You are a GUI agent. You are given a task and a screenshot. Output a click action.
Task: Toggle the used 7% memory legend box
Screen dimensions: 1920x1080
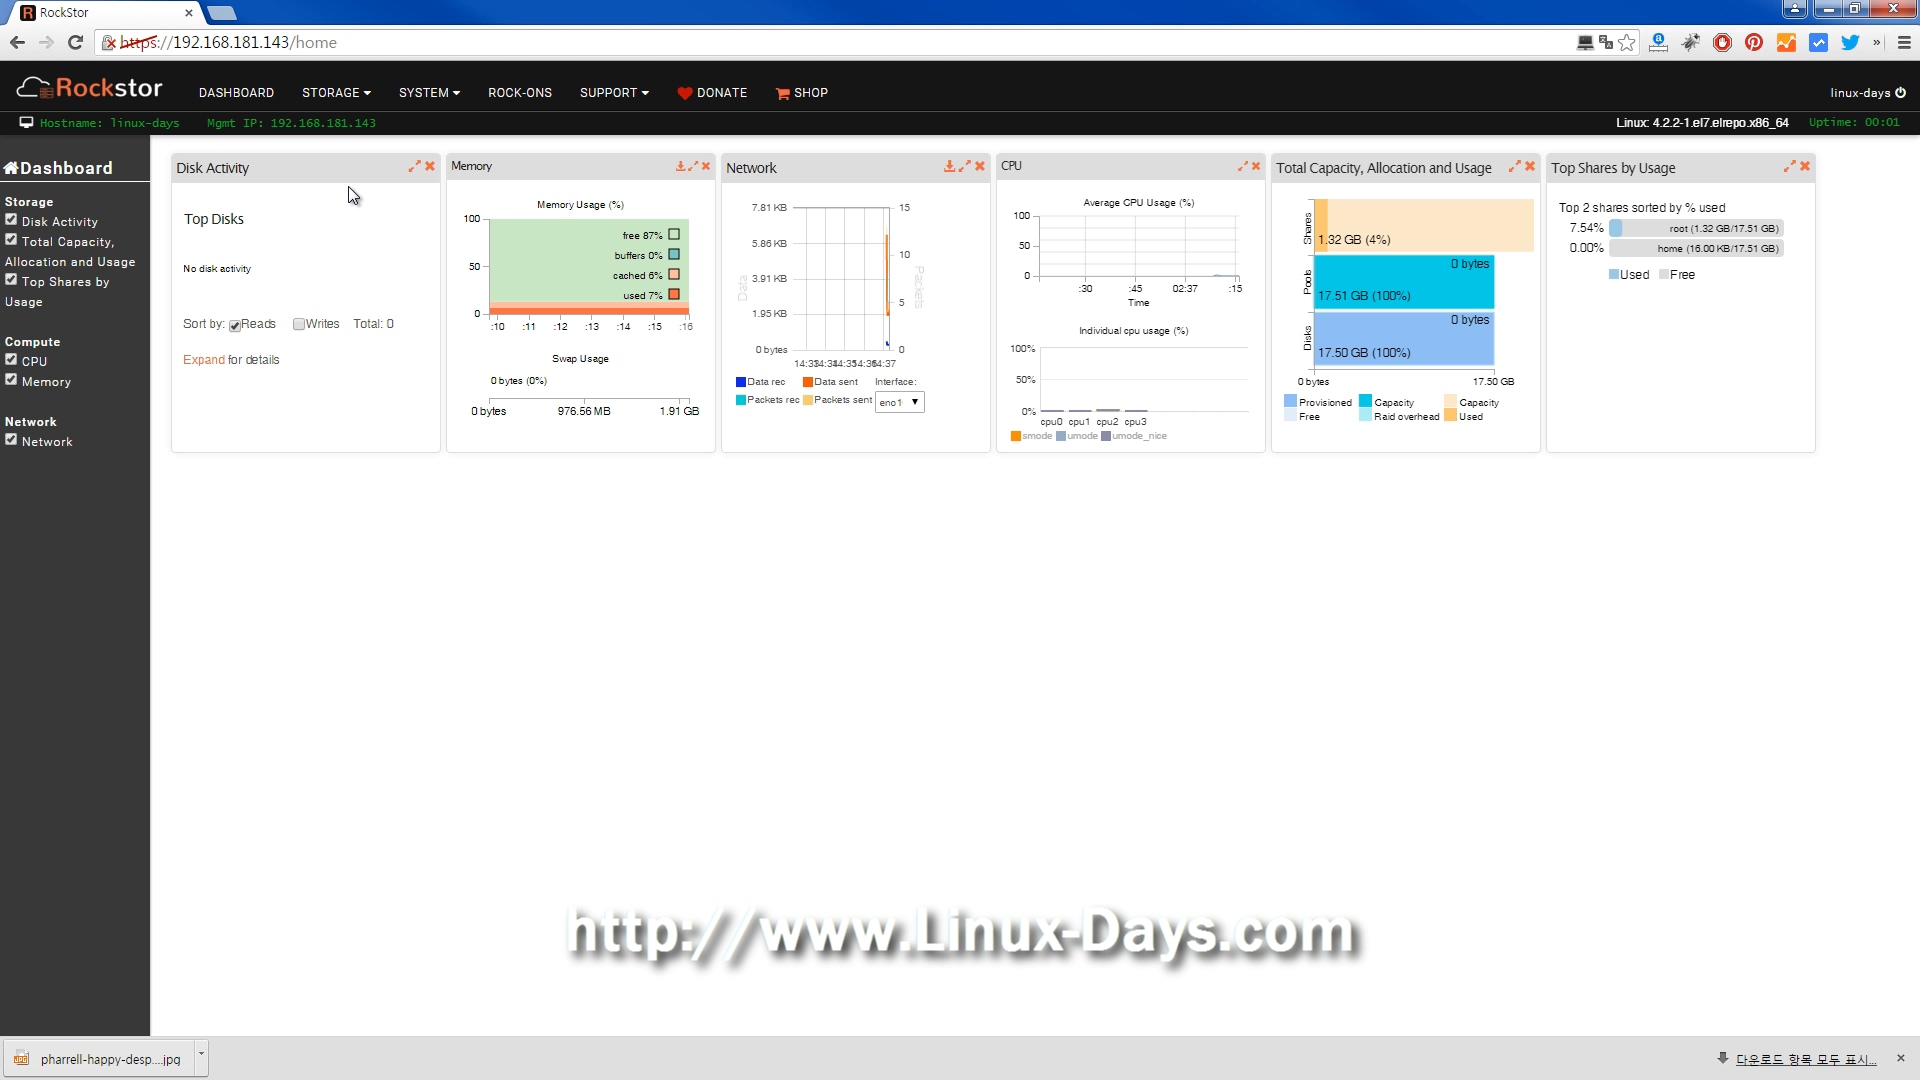point(674,295)
